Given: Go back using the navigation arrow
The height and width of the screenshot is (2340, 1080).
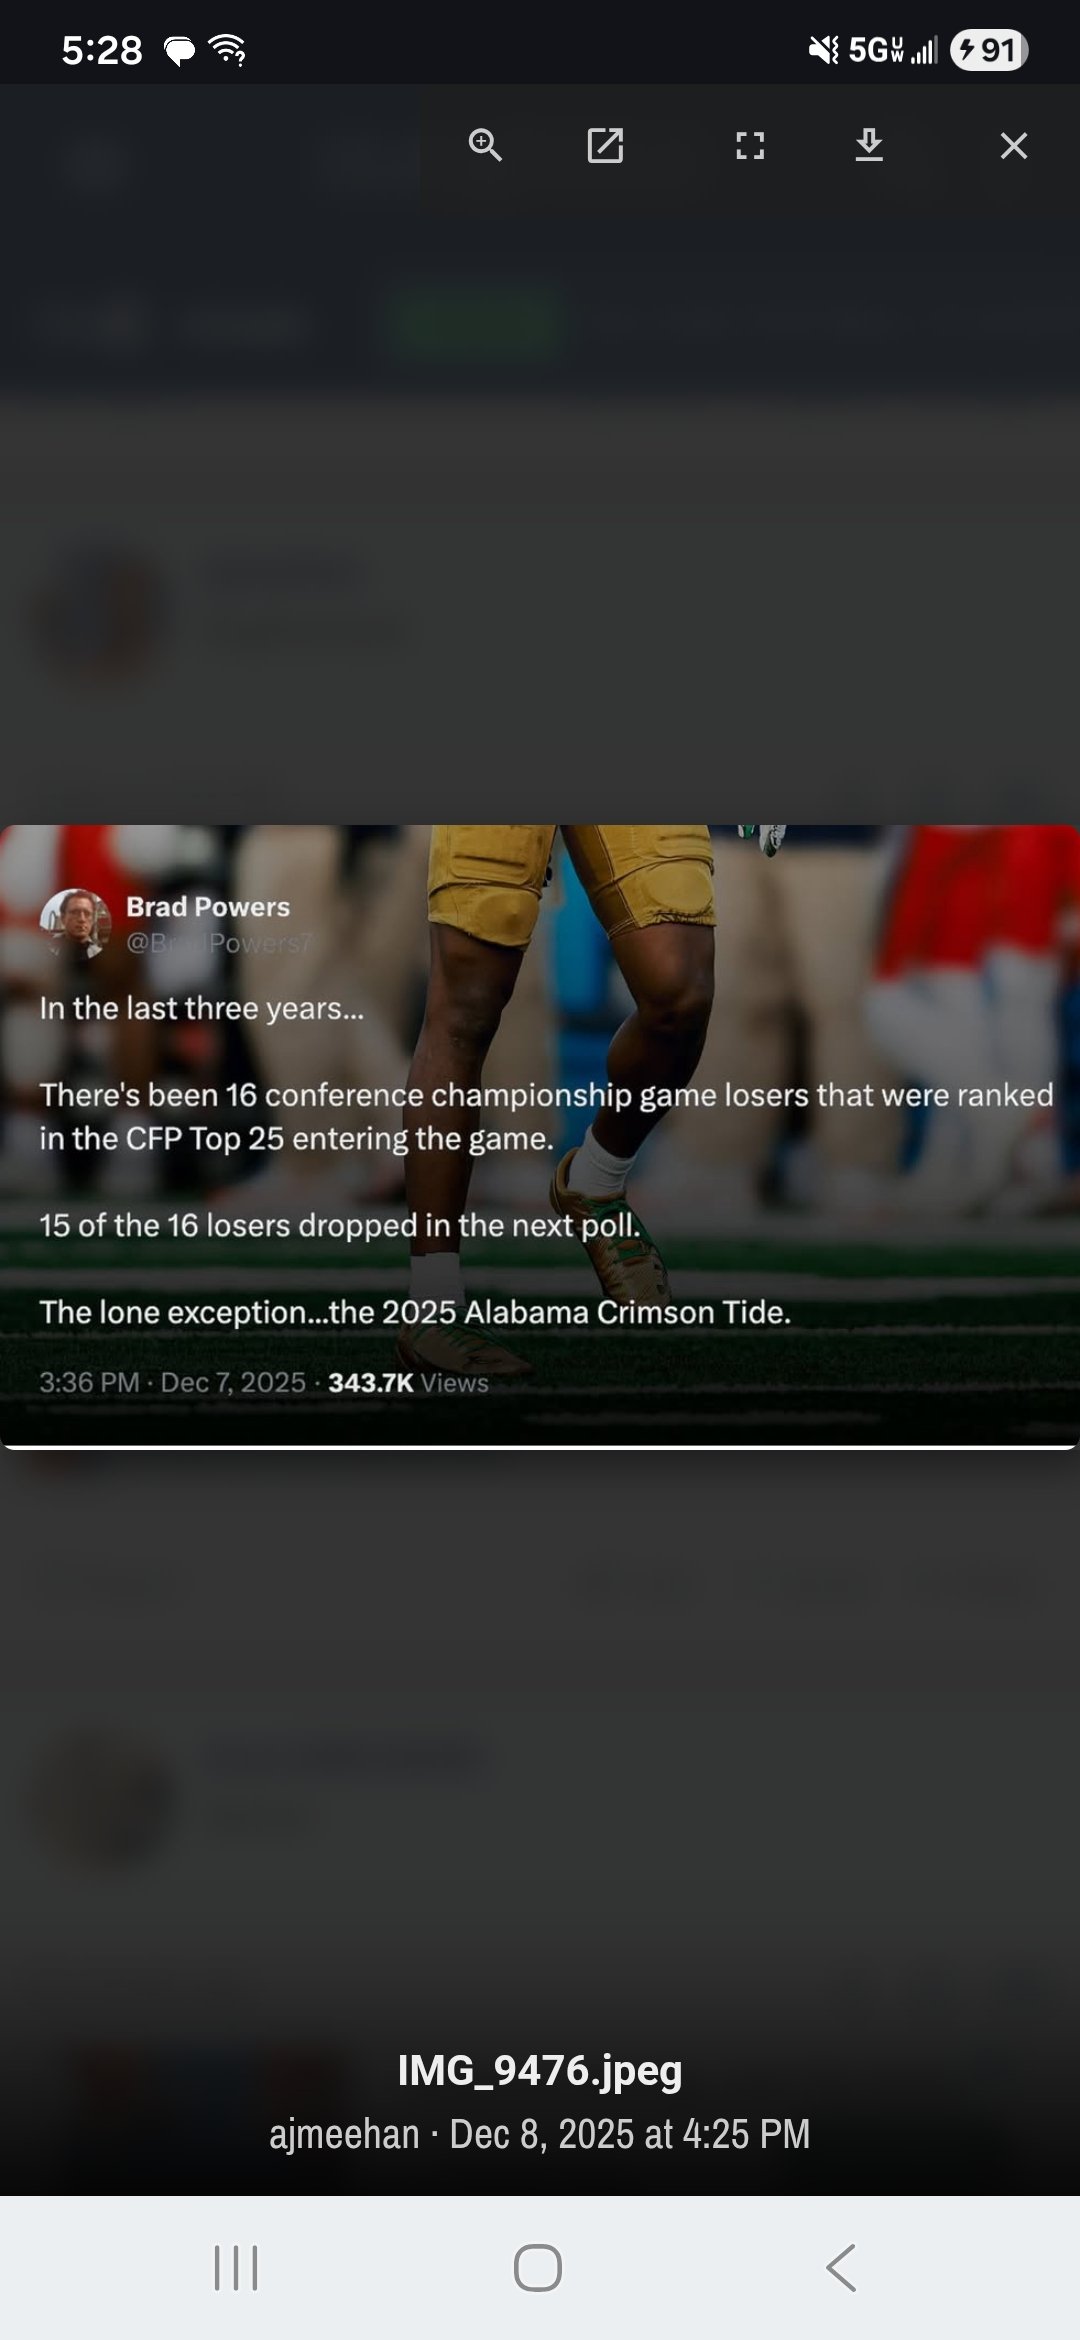Looking at the screenshot, I should click(841, 2268).
